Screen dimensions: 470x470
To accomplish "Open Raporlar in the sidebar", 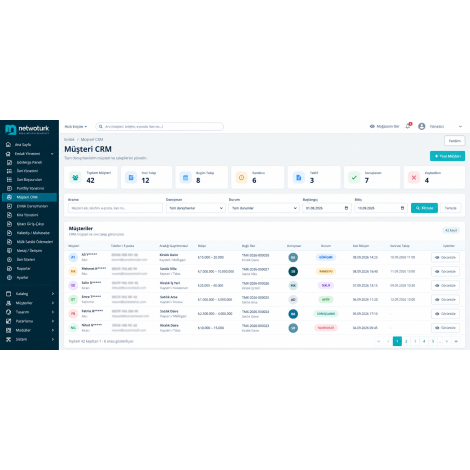I will 23,268.
